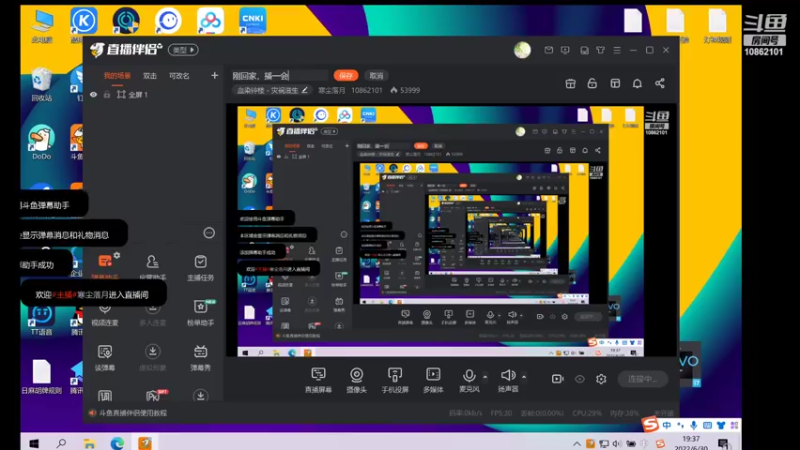Open the 斗鱼直播伴侣使用教程 tutorial link
Image resolution: width=800 pixels, height=450 pixels.
click(133, 413)
